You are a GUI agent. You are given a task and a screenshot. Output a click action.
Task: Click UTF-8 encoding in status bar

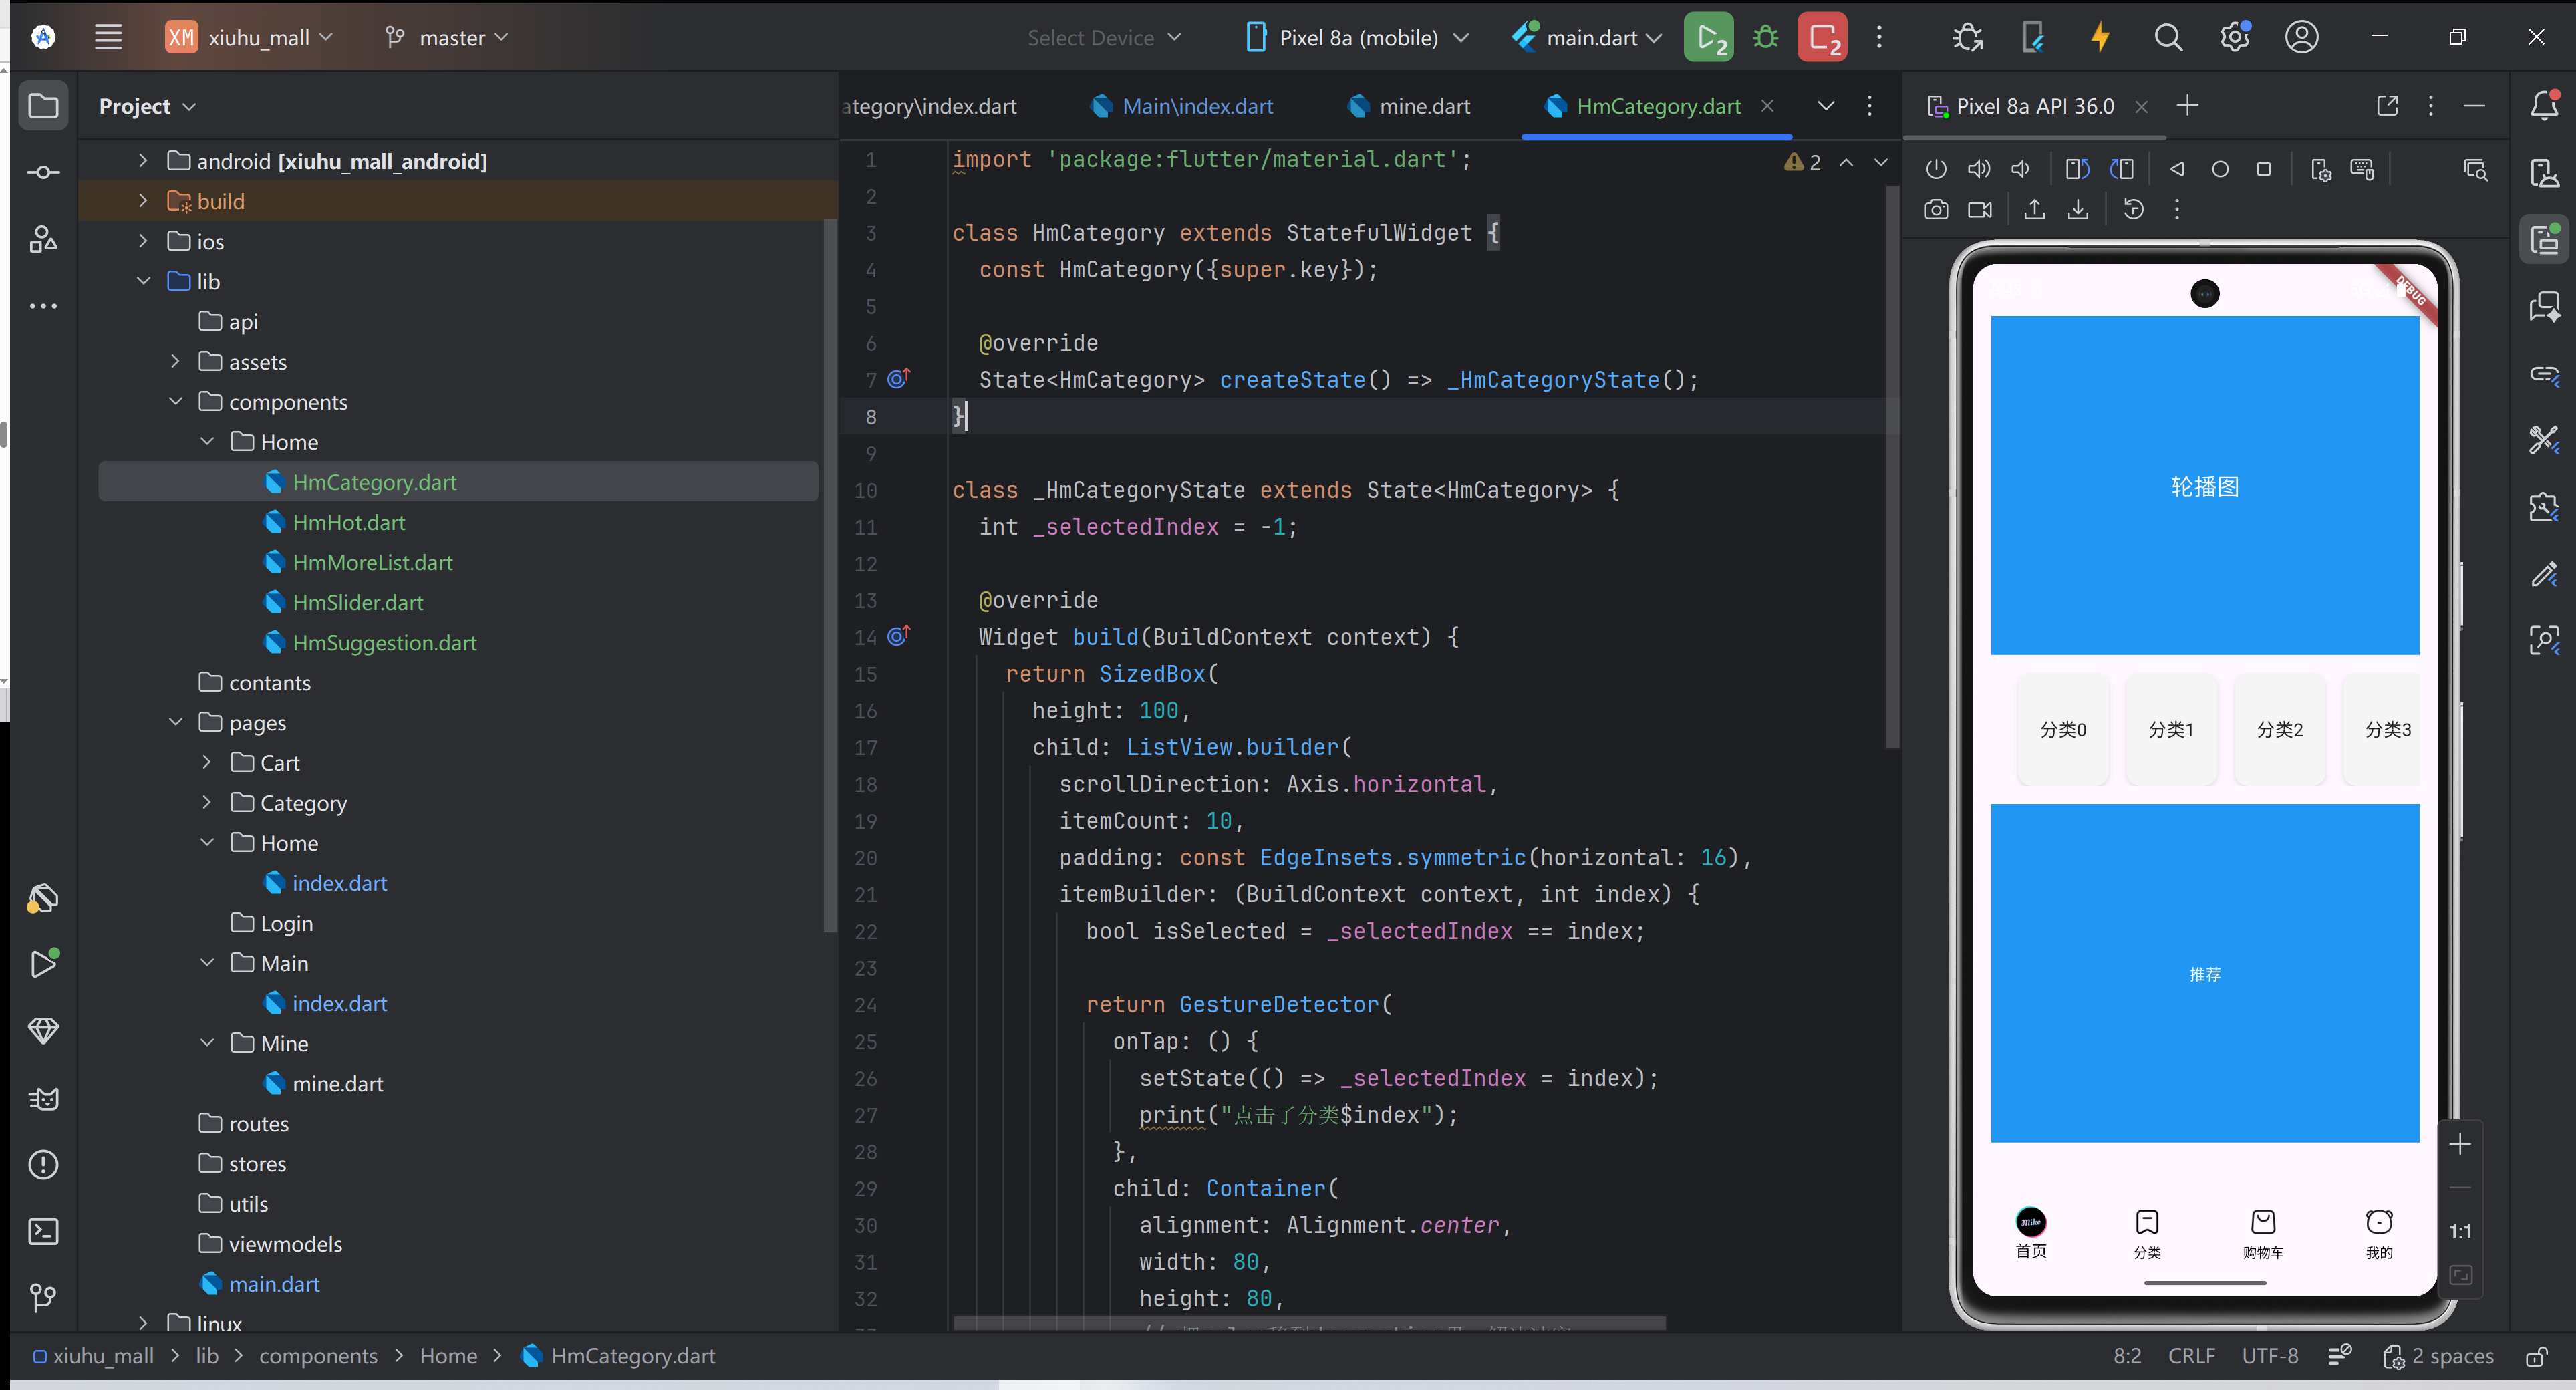click(x=2270, y=1357)
